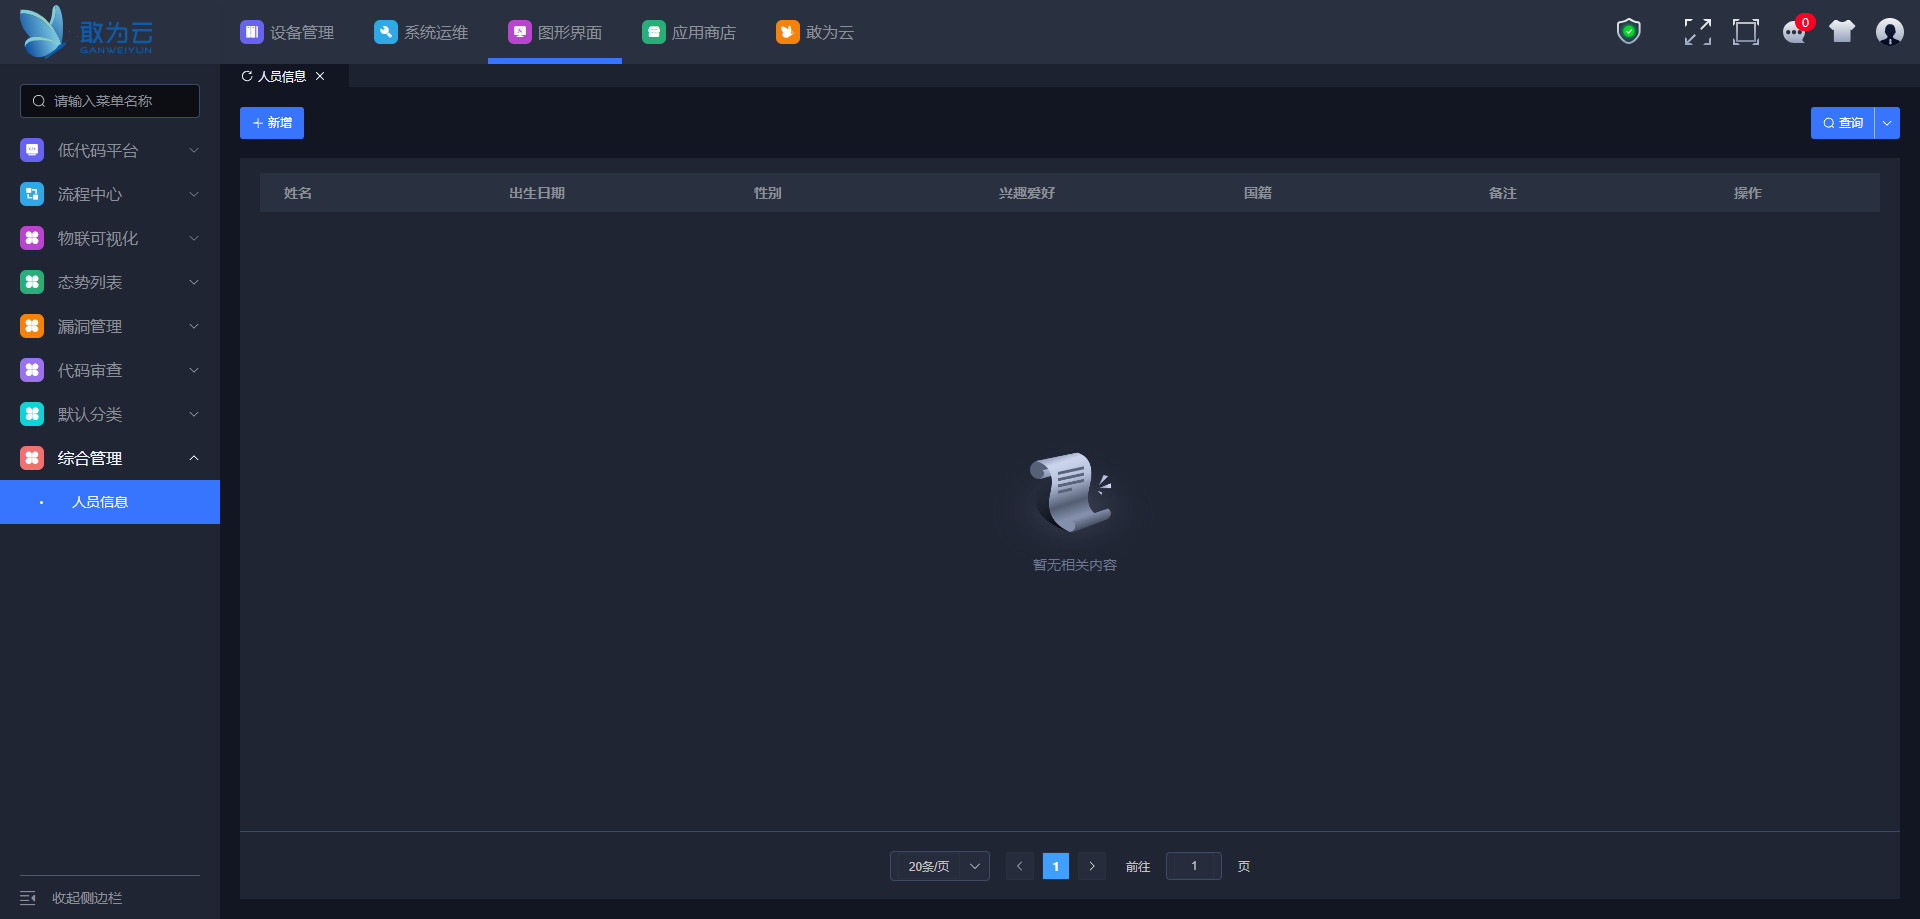Click the screen frame icon in header
The width and height of the screenshot is (1920, 919).
[x=1746, y=32]
